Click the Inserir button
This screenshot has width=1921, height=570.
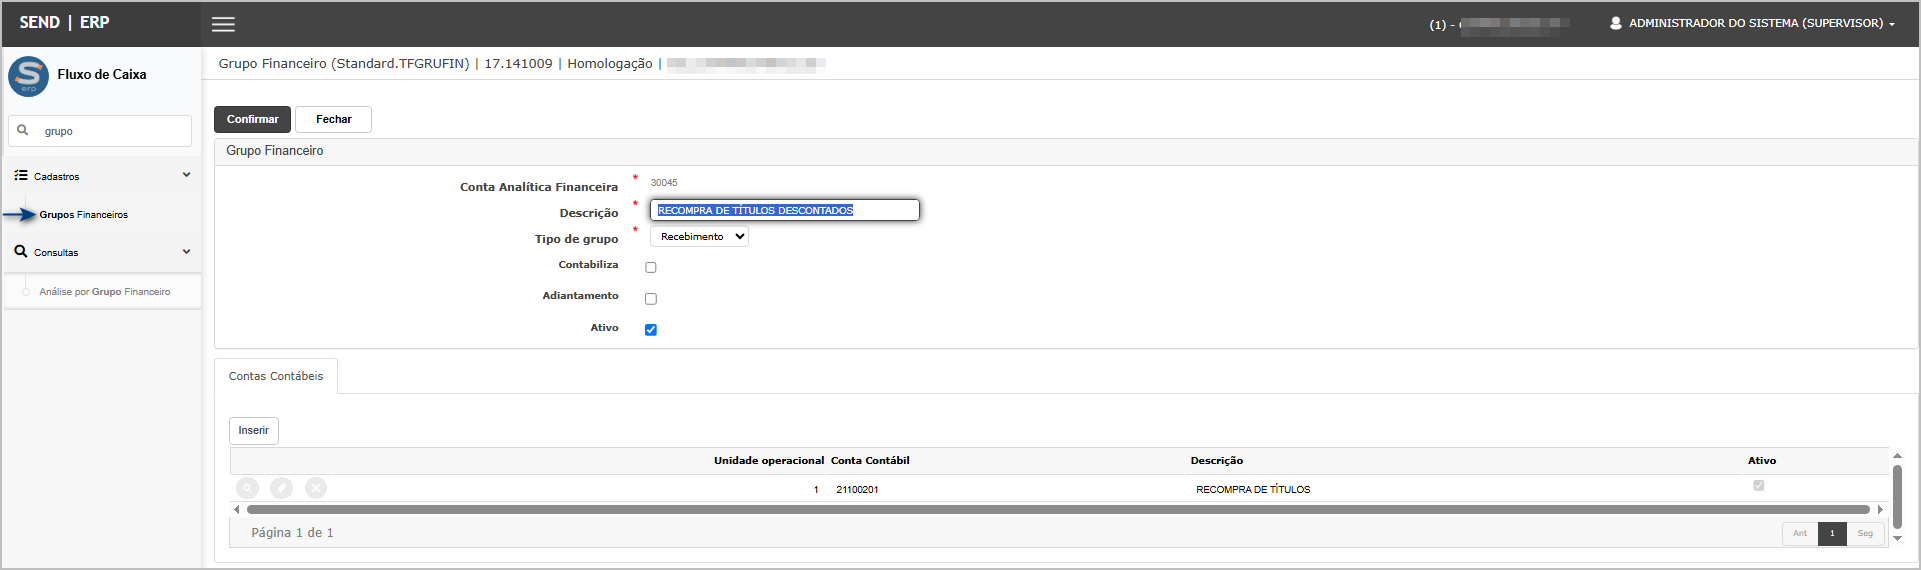254,430
